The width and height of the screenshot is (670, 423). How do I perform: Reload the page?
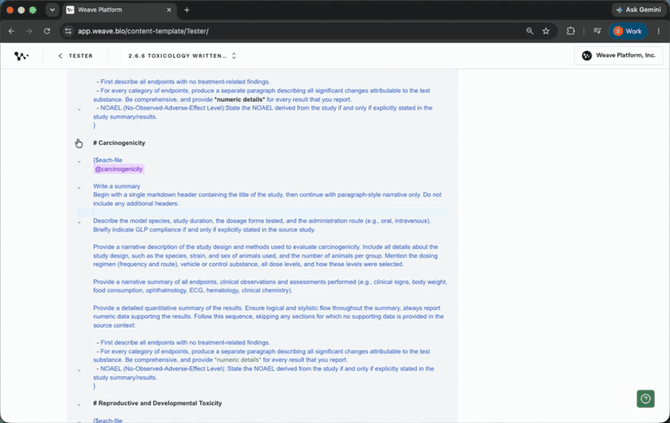[47, 31]
